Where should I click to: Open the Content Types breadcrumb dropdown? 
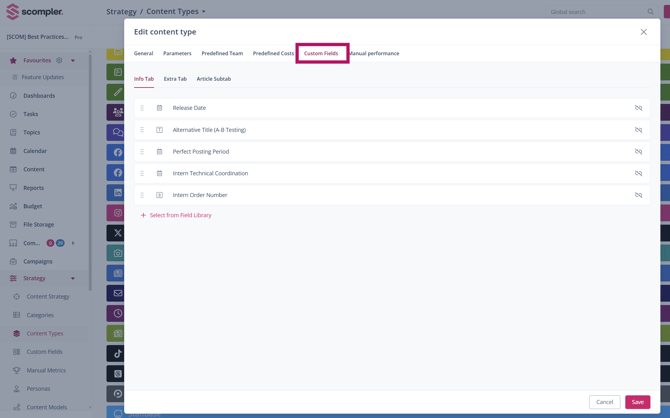(204, 12)
